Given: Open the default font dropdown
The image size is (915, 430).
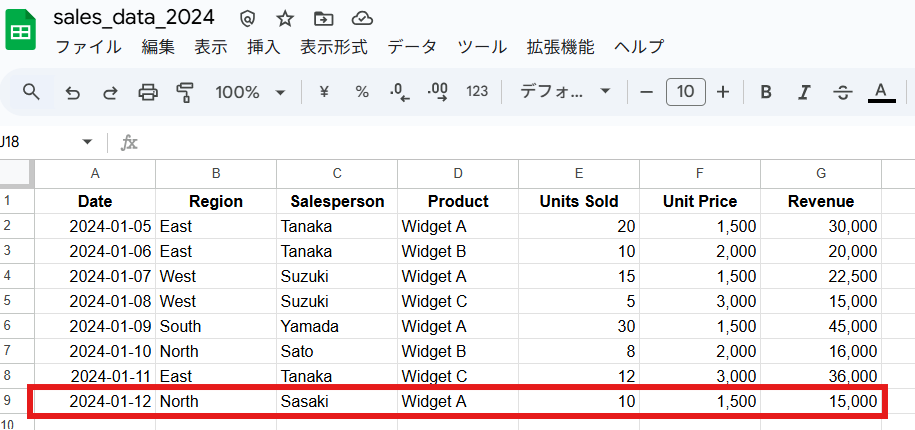Looking at the screenshot, I should pos(564,92).
